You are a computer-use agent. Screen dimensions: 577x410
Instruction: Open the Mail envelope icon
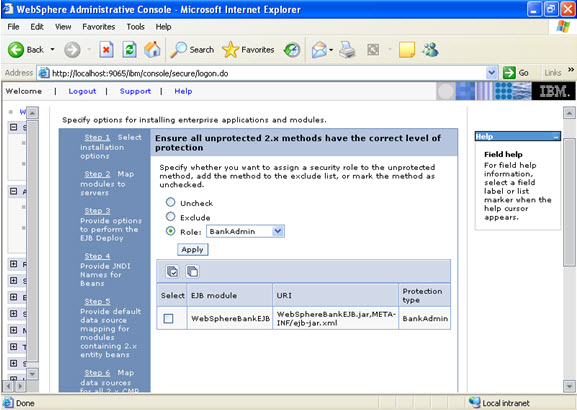click(x=319, y=50)
